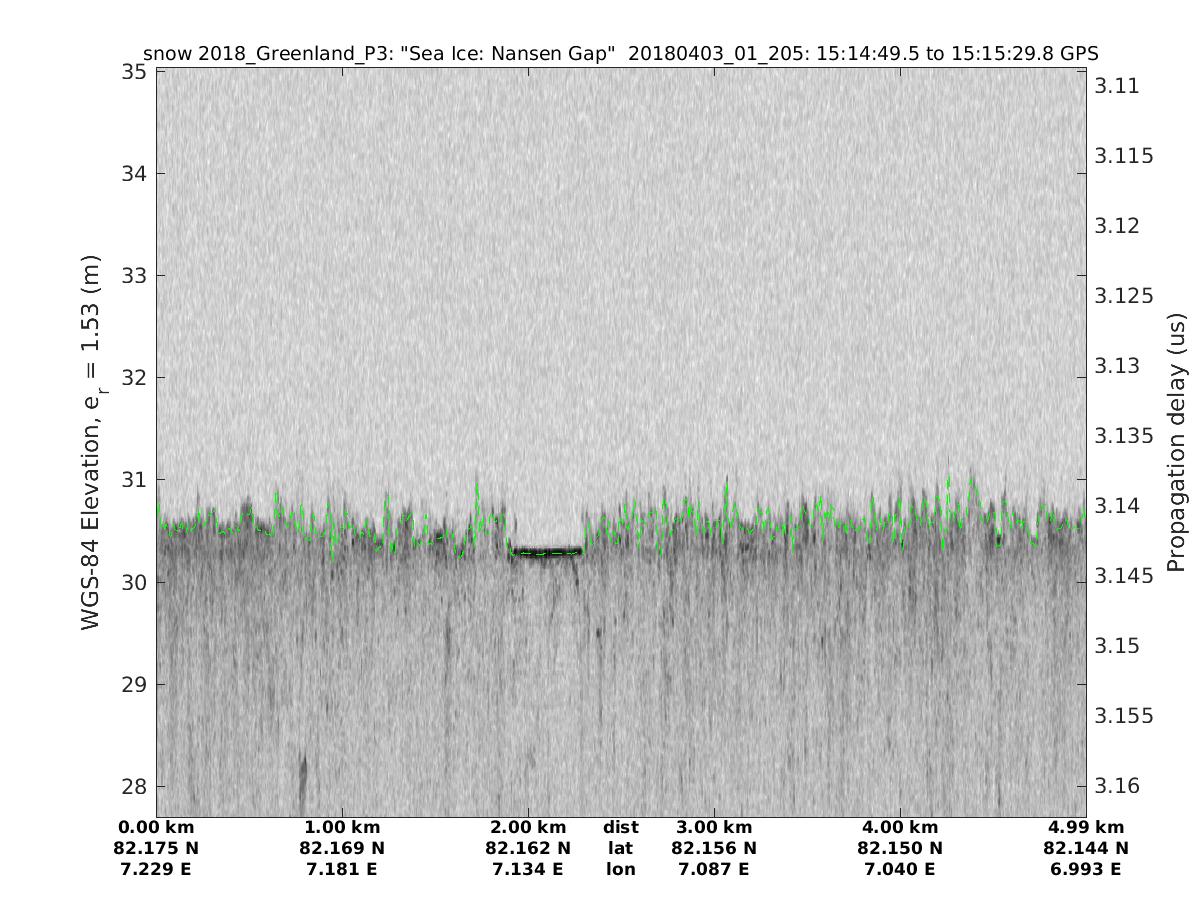
Task: Click the 'lon' row legend text
Action: click(620, 869)
